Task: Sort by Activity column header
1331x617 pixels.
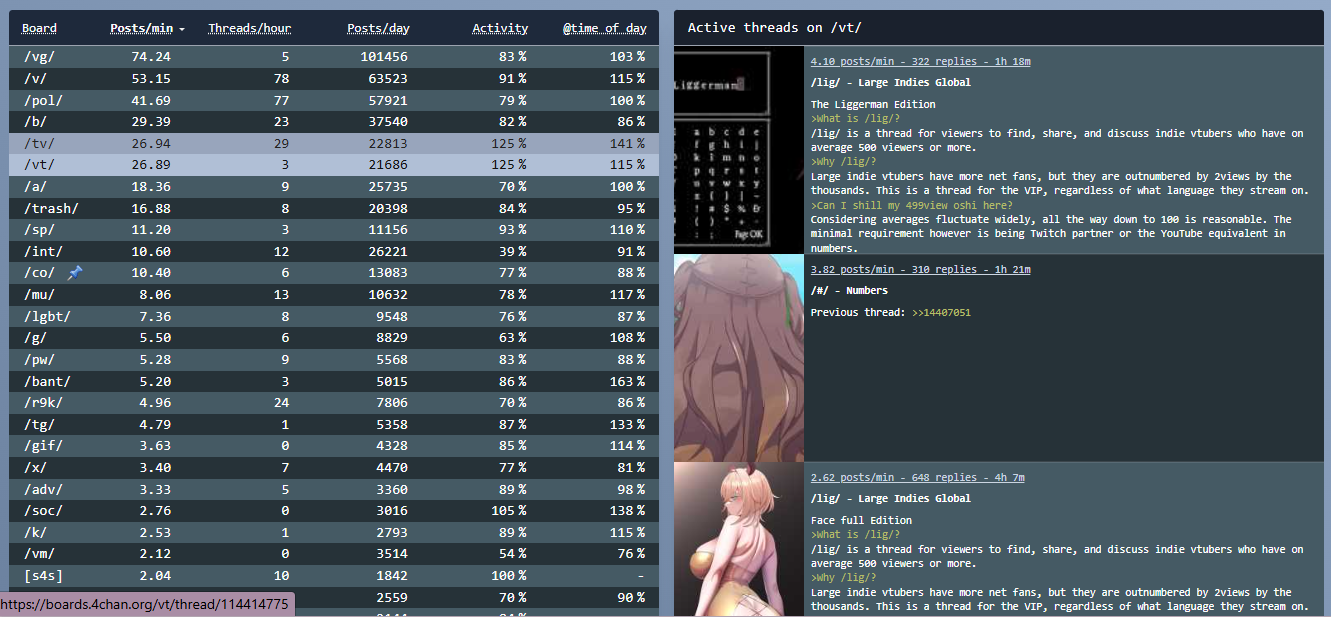Action: tap(500, 28)
